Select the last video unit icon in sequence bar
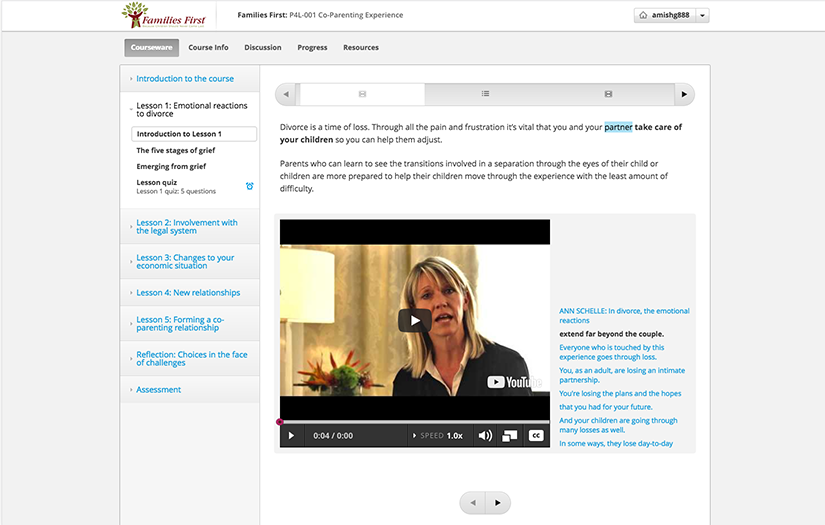Viewport: 825px width, 525px height. click(608, 94)
